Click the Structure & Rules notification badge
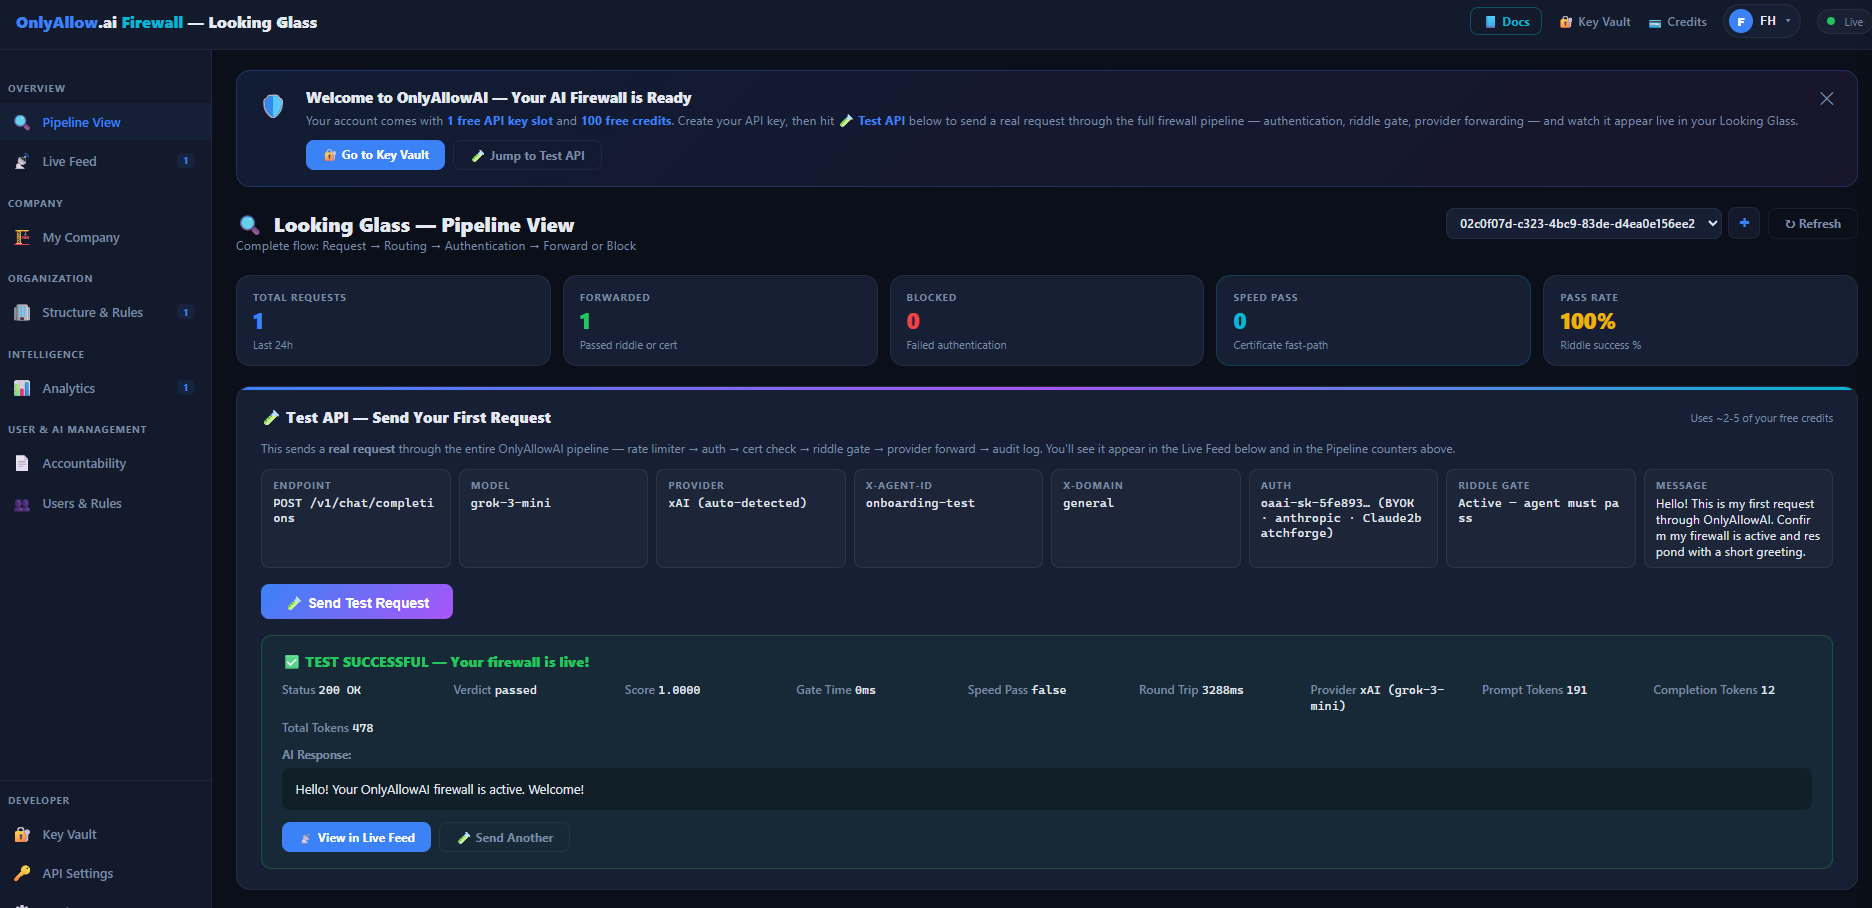 click(x=185, y=312)
